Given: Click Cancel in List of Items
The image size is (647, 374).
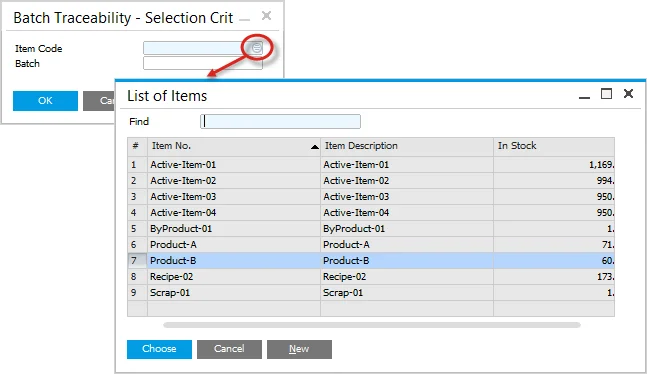Looking at the screenshot, I should 229,349.
